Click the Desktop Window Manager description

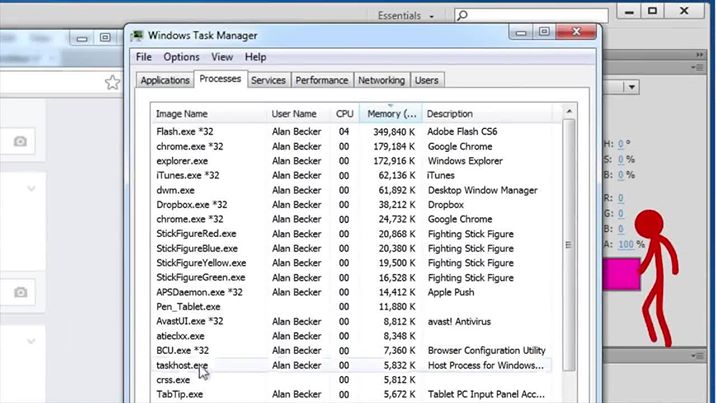pos(483,190)
